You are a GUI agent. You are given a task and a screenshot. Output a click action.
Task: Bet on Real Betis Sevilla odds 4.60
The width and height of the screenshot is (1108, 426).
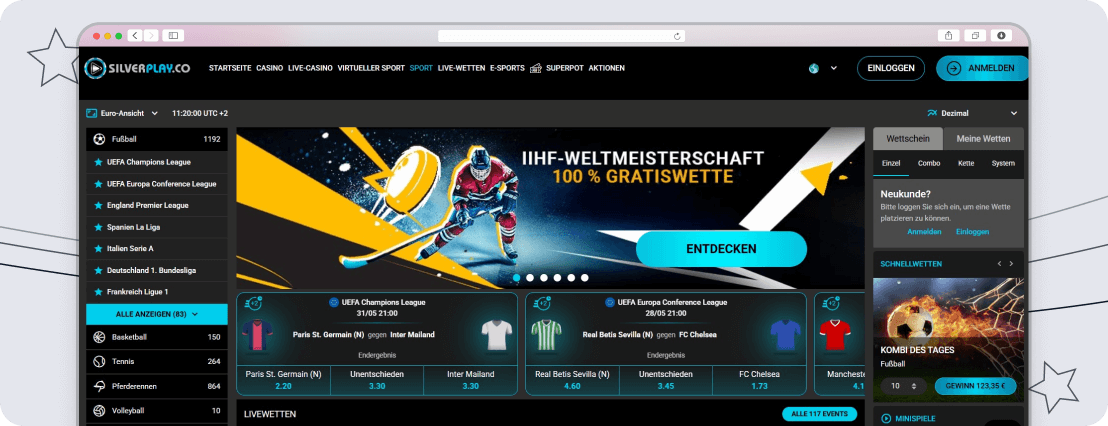point(572,380)
